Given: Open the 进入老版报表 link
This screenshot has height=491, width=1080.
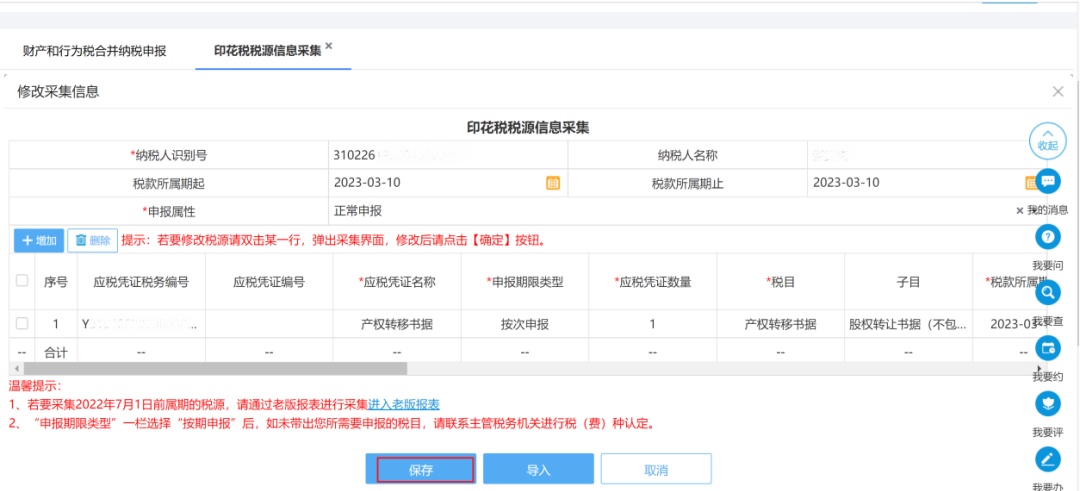Looking at the screenshot, I should pyautogui.click(x=404, y=404).
